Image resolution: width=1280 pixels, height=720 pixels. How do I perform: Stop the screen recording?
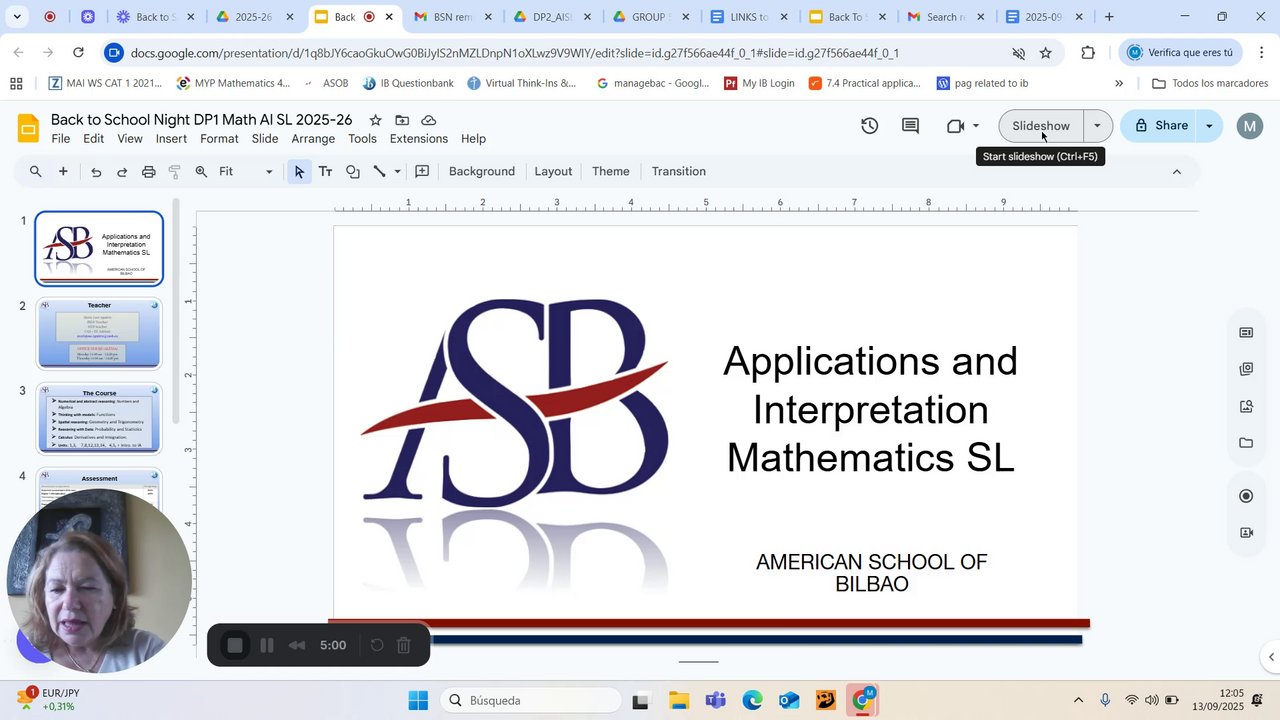[x=235, y=646]
